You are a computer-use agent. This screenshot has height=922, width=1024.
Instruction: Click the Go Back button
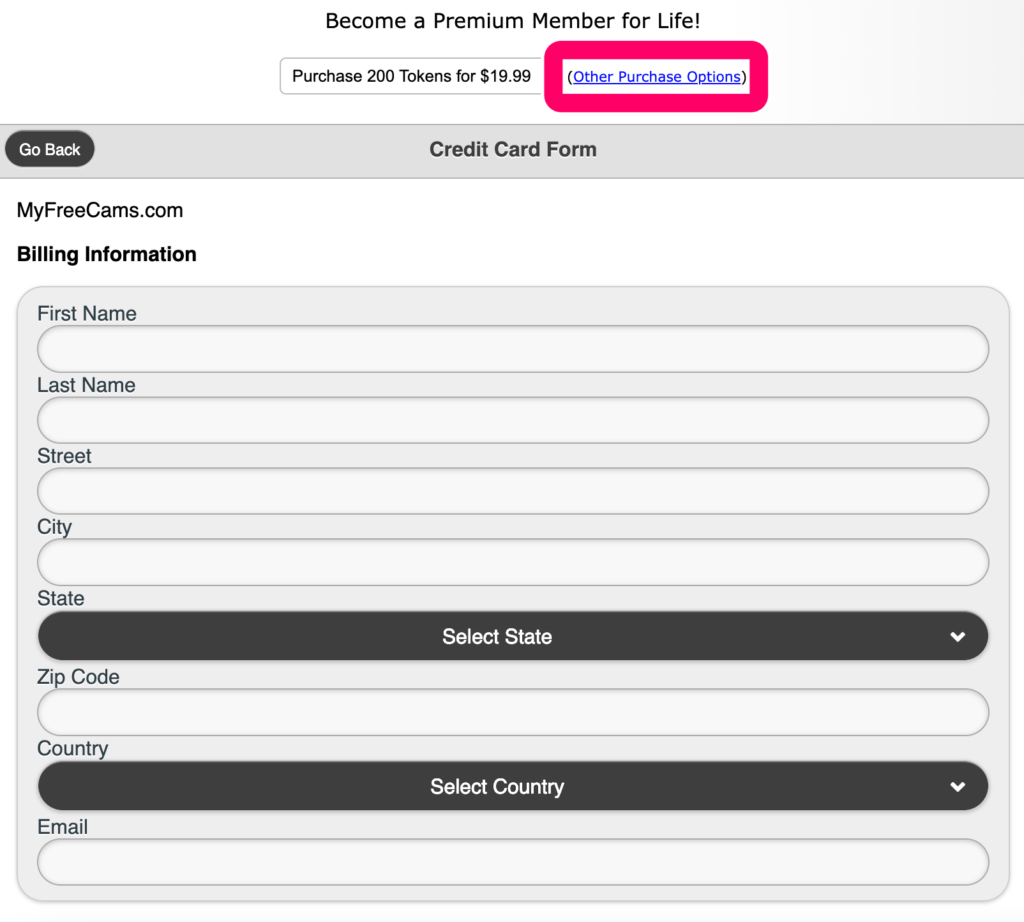tap(50, 150)
